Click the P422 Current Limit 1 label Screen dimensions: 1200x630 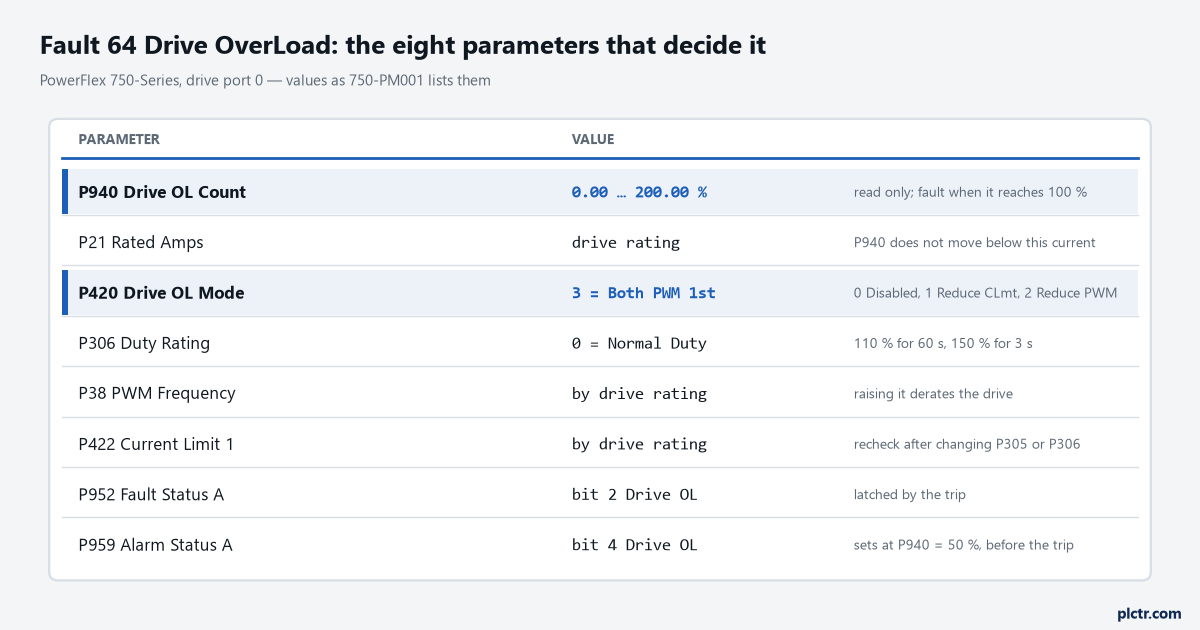[156, 444]
